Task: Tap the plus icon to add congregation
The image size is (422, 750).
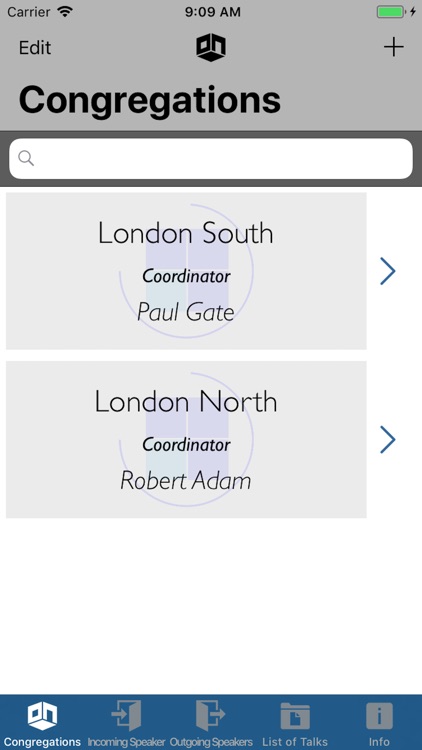Action: 393,47
